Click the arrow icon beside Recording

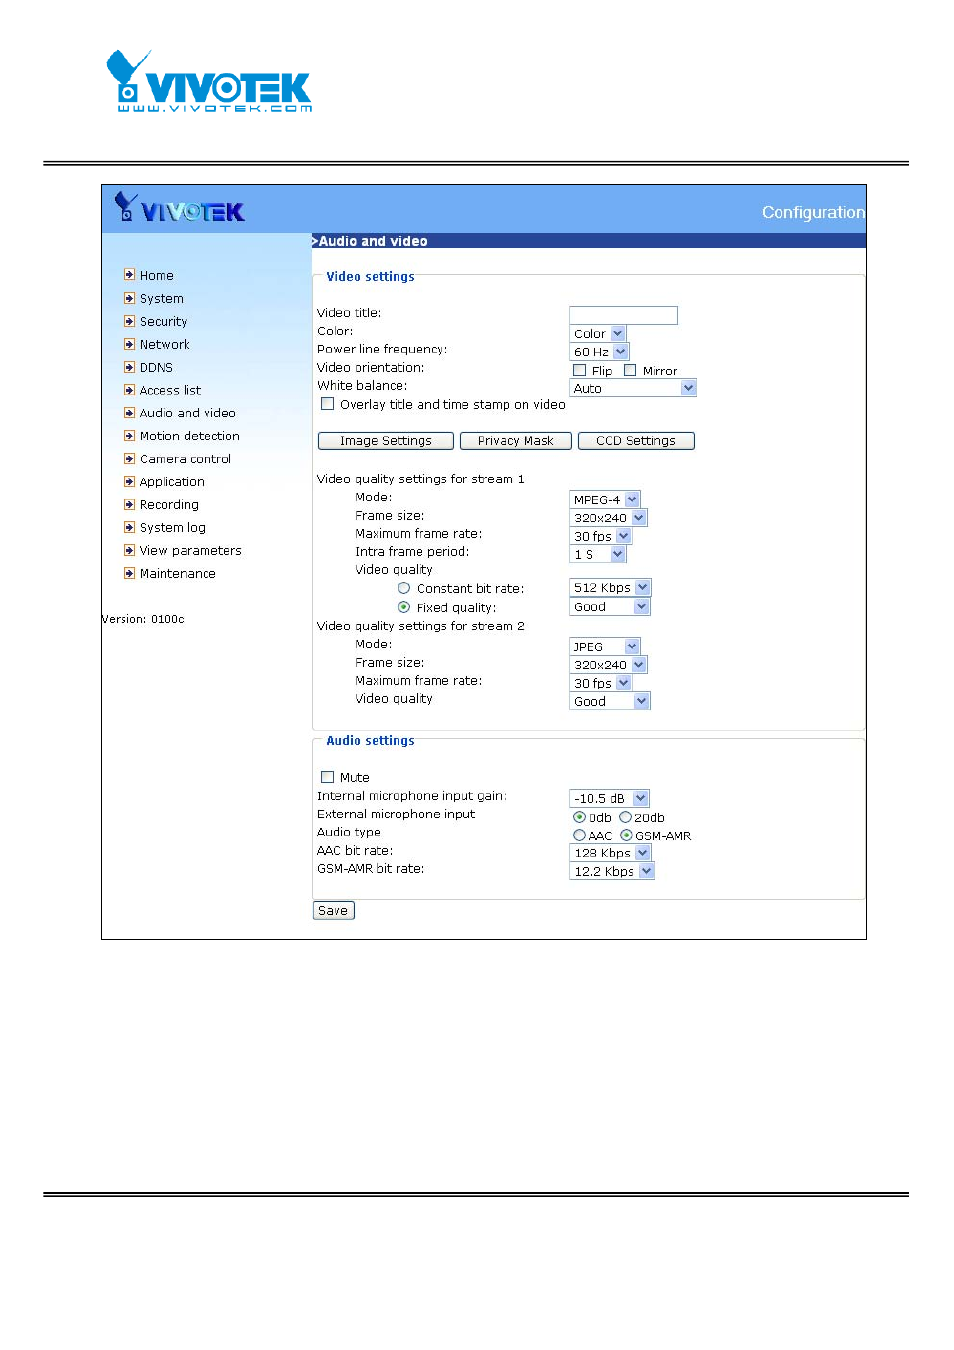click(x=129, y=505)
